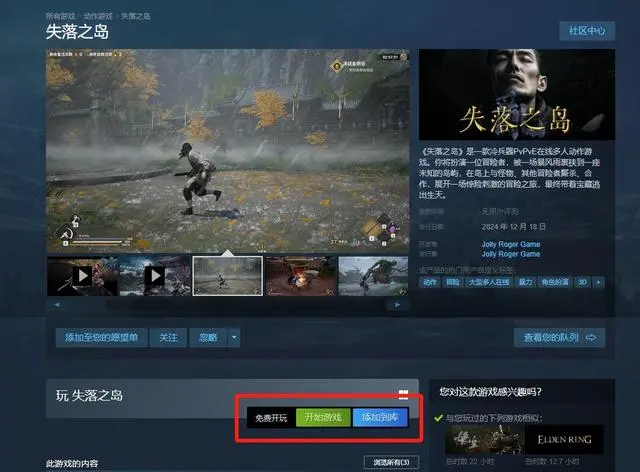This screenshot has height=472, width=640.
Task: Click the 您对这款游戏感兴趣吗? heading
Action: pos(490,392)
